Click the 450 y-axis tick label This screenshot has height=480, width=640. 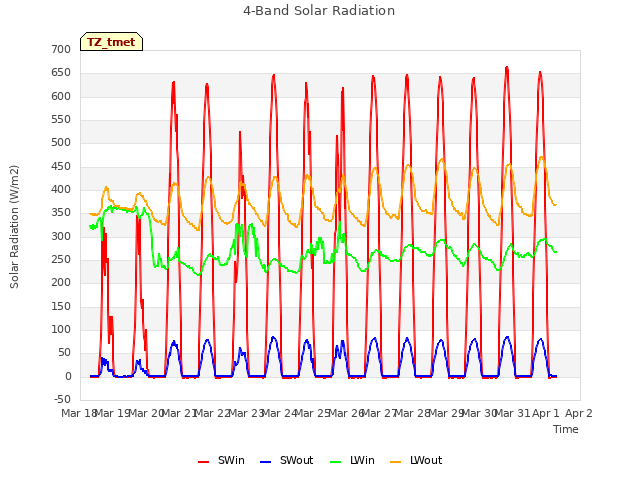61,167
